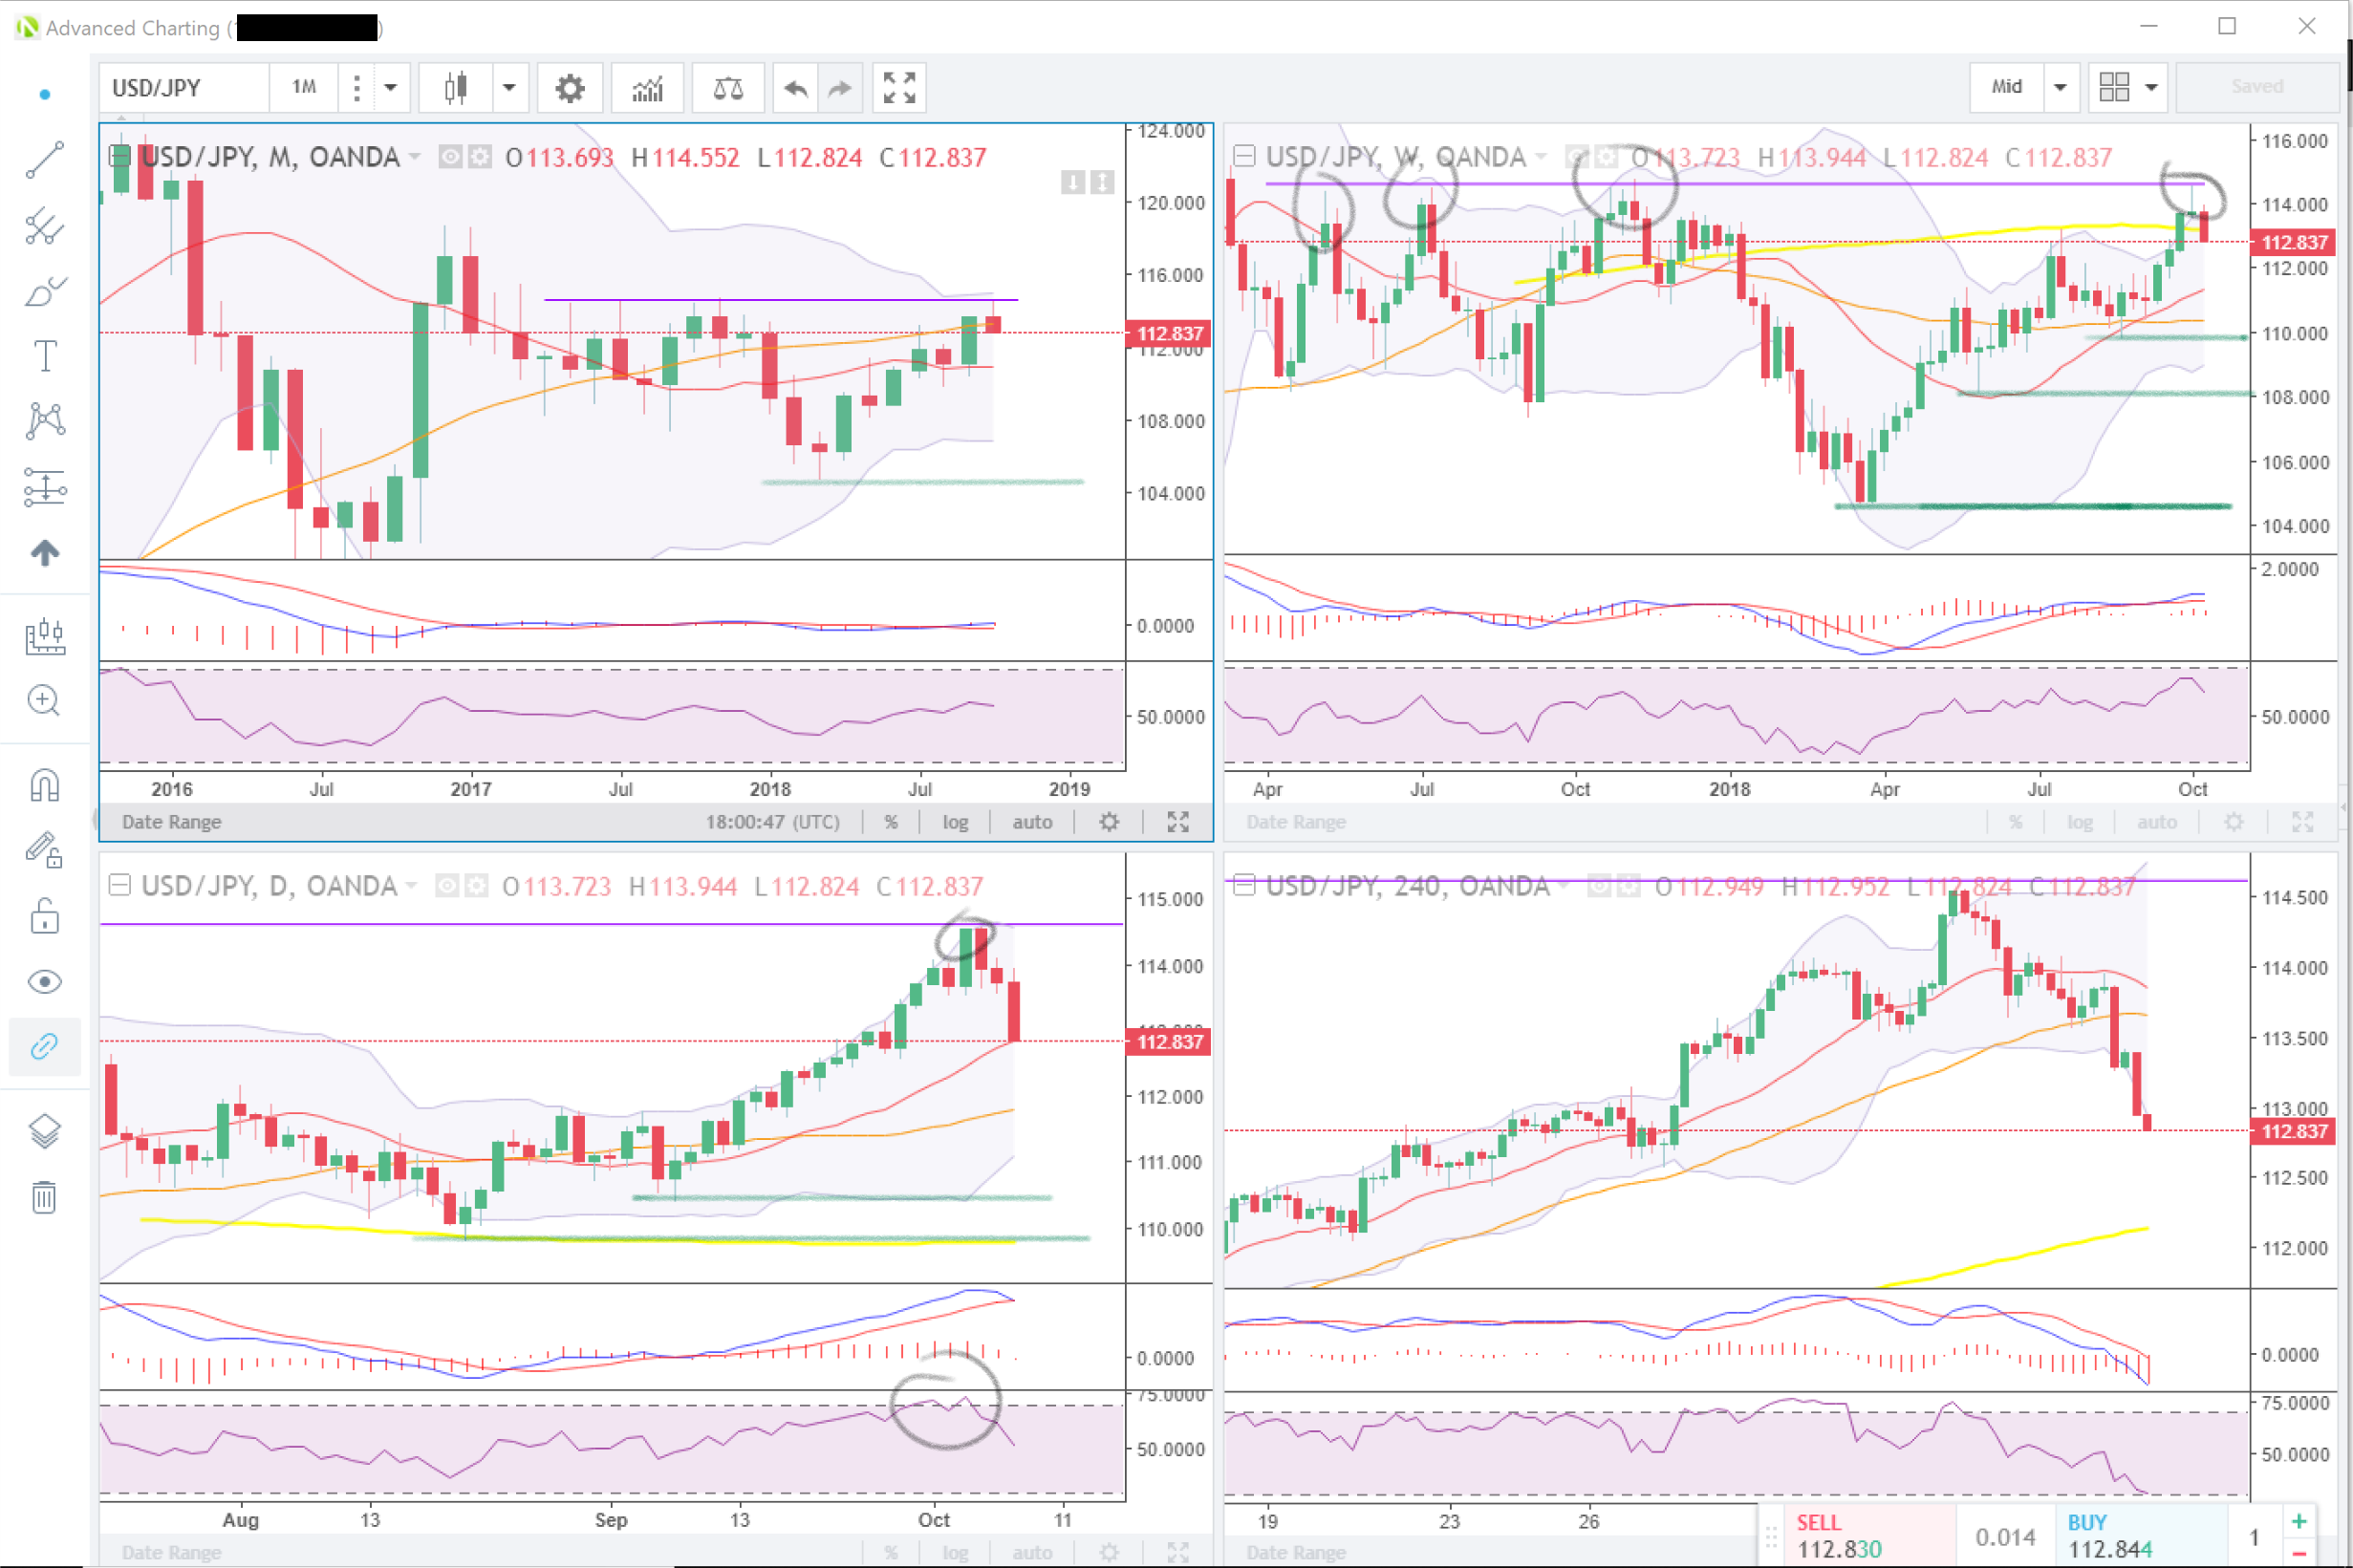Click the 1M timeframe selector

(x=304, y=87)
